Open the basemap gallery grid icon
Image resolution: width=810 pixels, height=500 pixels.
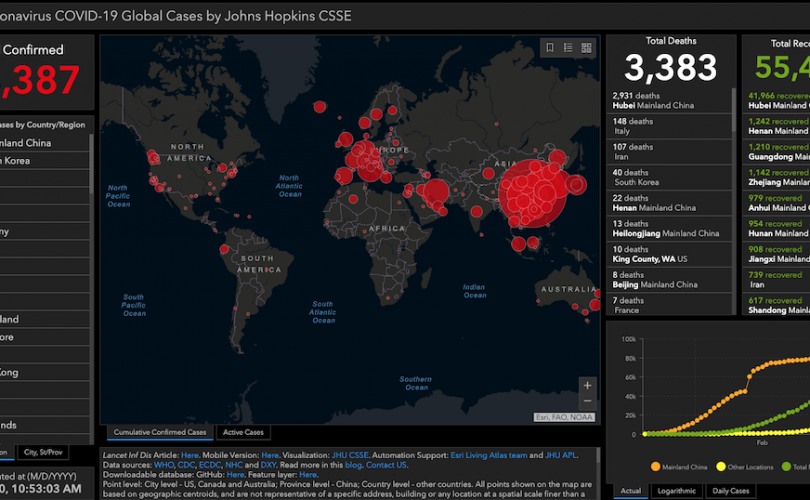coord(585,47)
